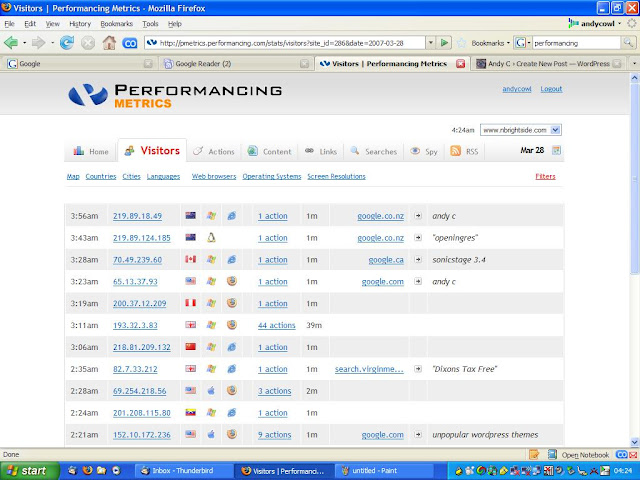The image size is (640, 480).
Task: Click the Linux penguin icon for 219.89.124.185
Action: point(211,238)
